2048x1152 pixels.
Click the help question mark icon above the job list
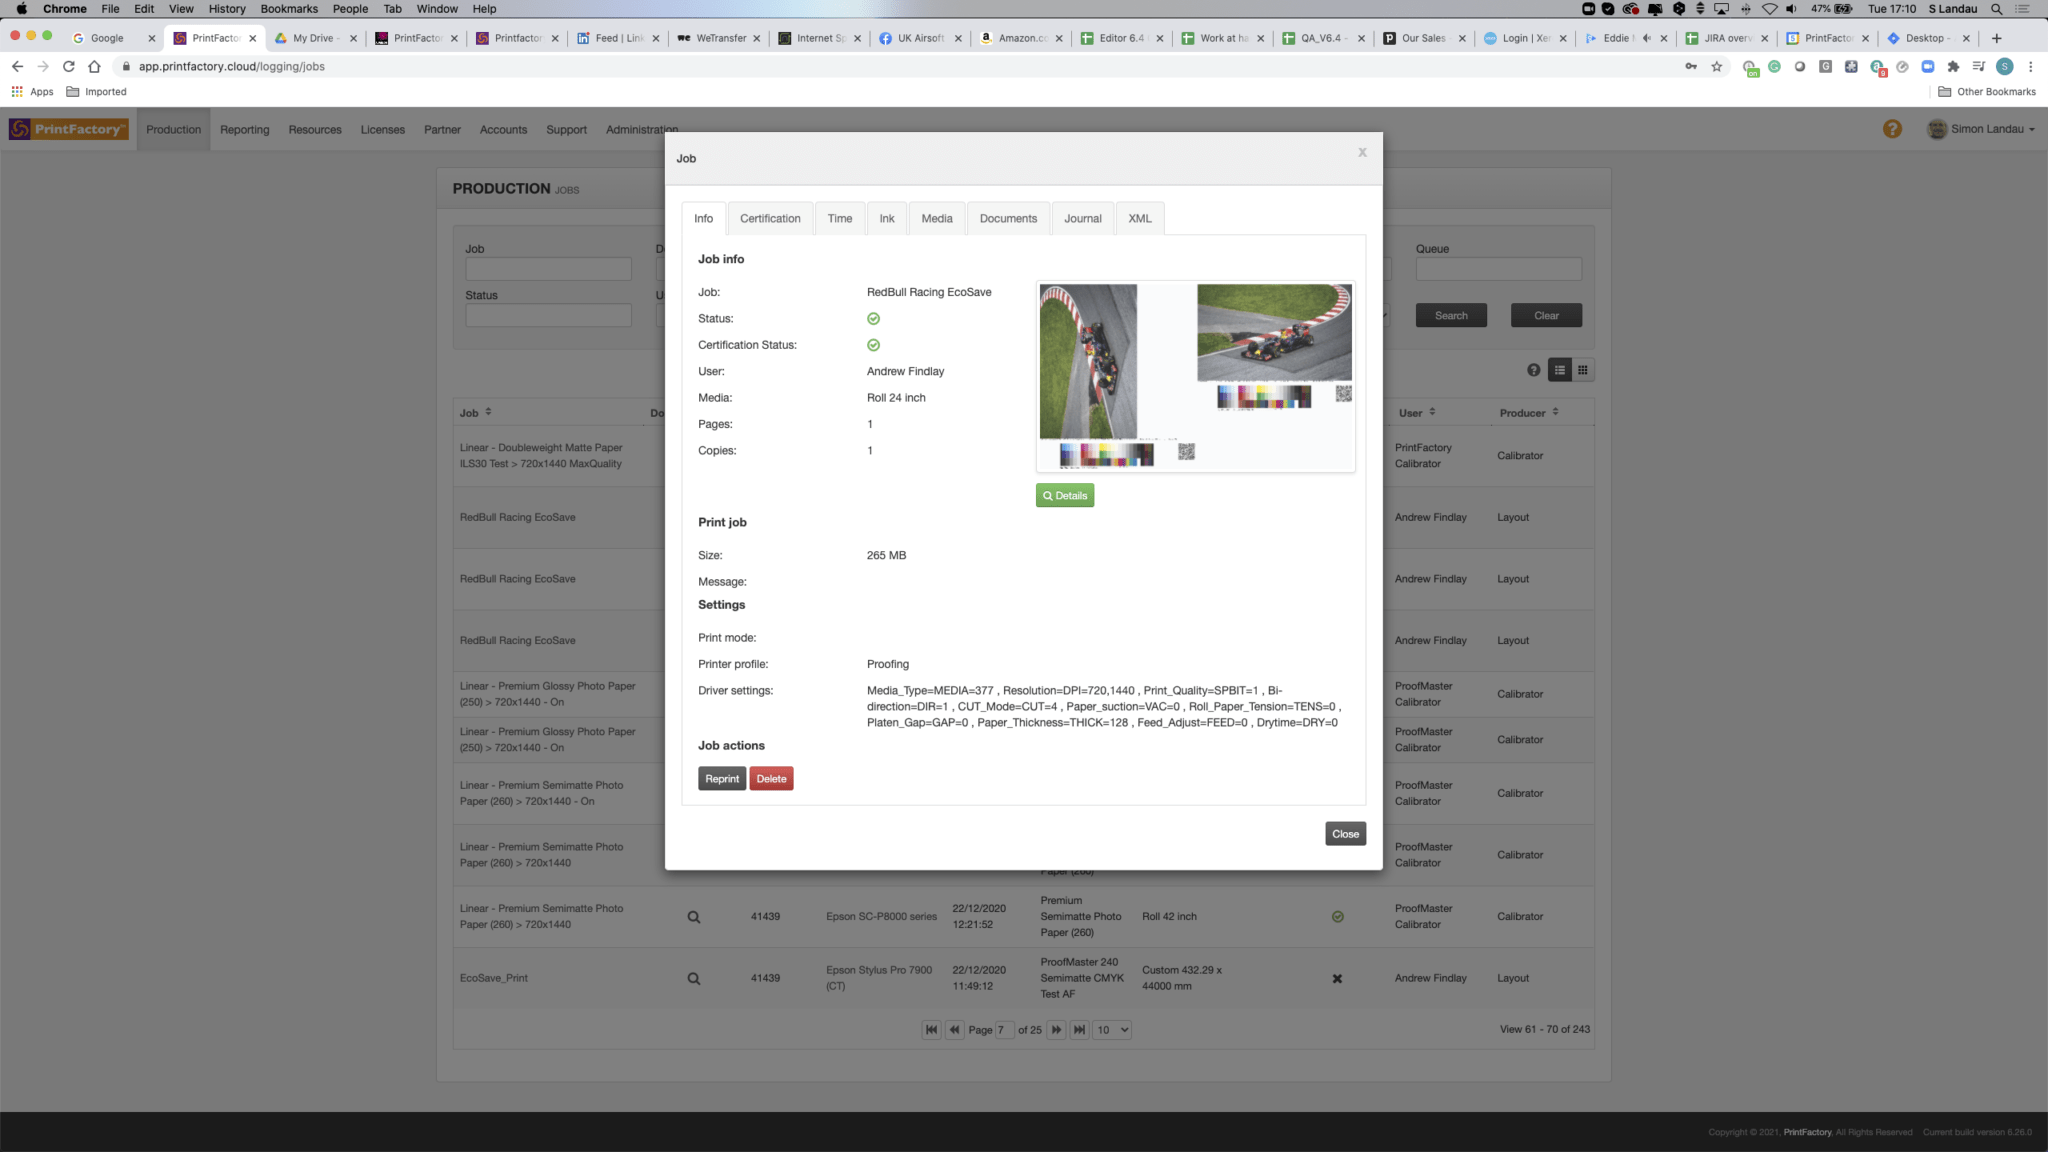tap(1534, 369)
